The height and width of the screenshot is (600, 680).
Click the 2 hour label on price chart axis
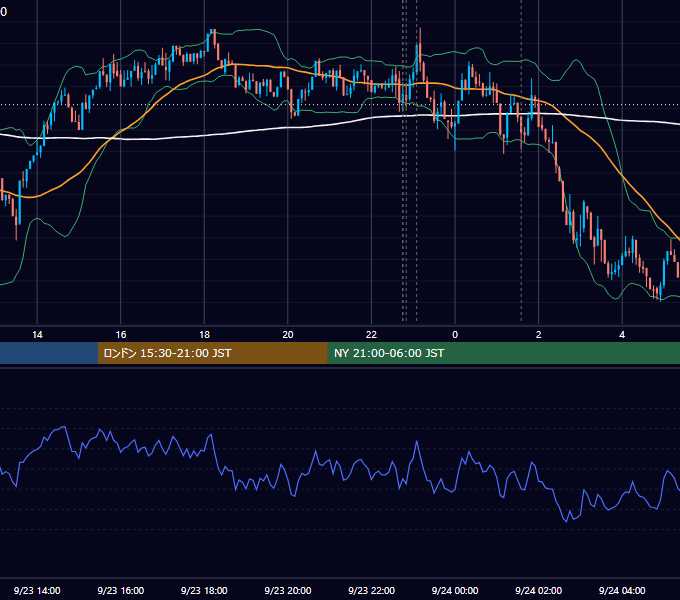click(x=538, y=334)
